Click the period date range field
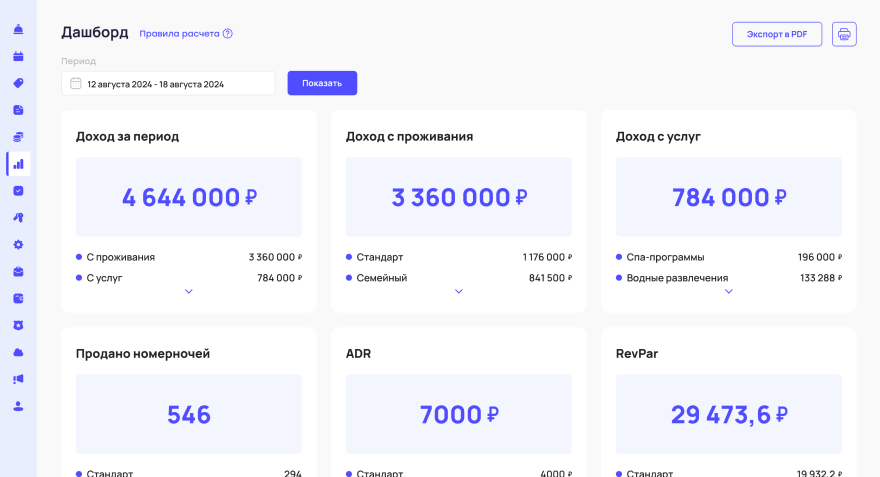This screenshot has width=880, height=477. coord(168,84)
